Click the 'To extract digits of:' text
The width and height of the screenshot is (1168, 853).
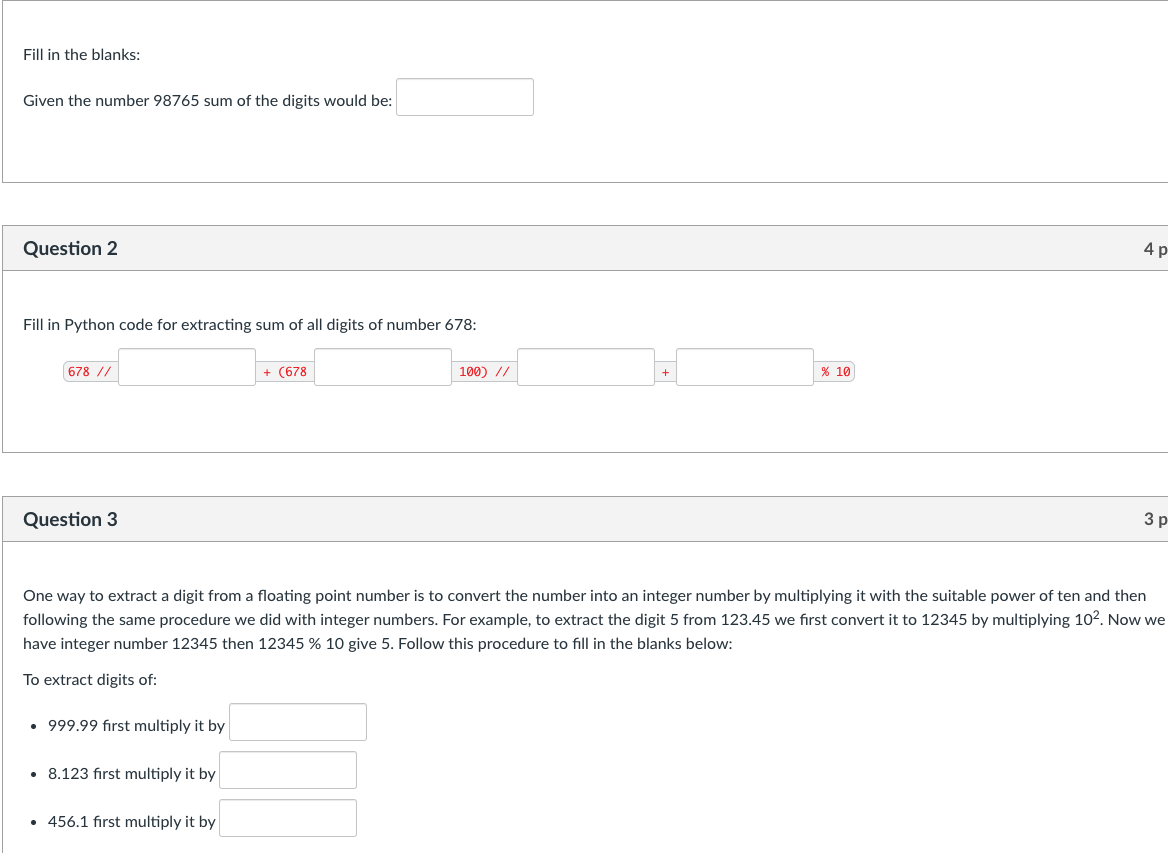(x=90, y=679)
